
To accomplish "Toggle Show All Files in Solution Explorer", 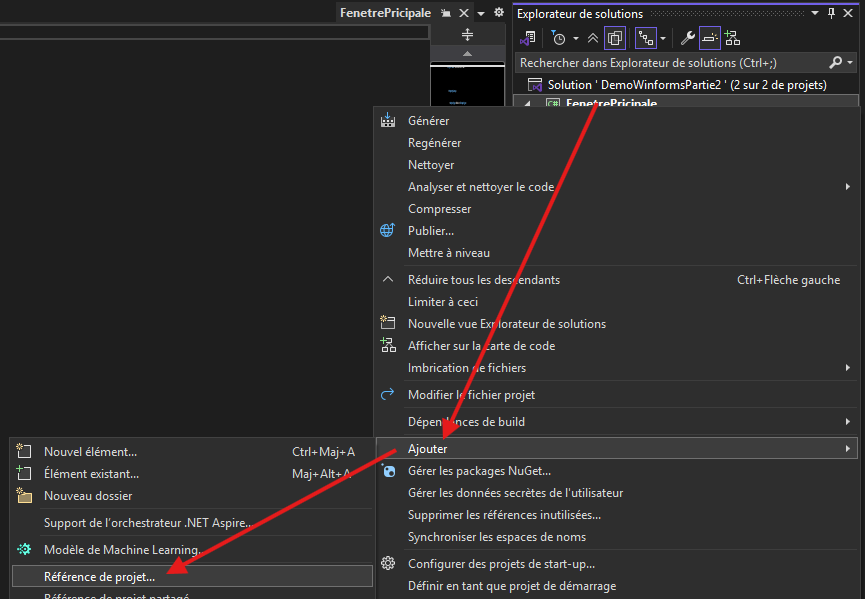I will [x=615, y=38].
